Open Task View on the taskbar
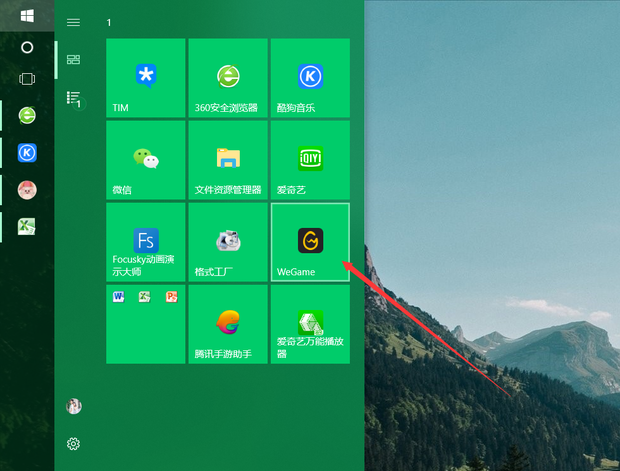The width and height of the screenshot is (620, 471). pyautogui.click(x=27, y=79)
